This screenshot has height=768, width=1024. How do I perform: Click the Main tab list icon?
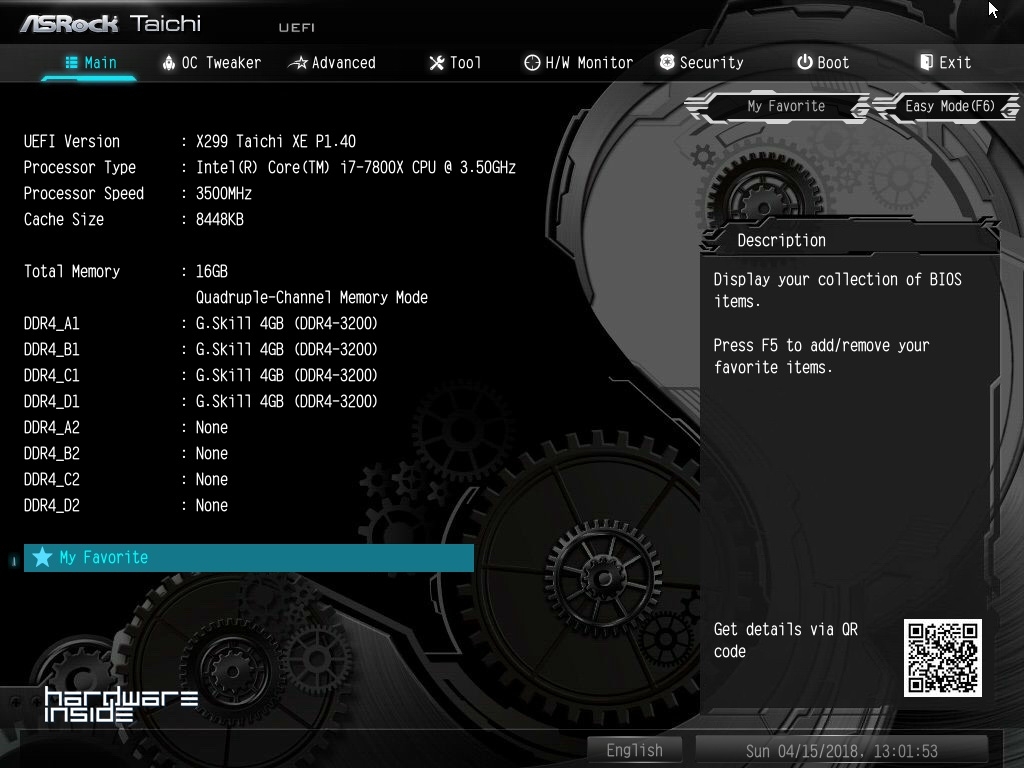[72, 63]
